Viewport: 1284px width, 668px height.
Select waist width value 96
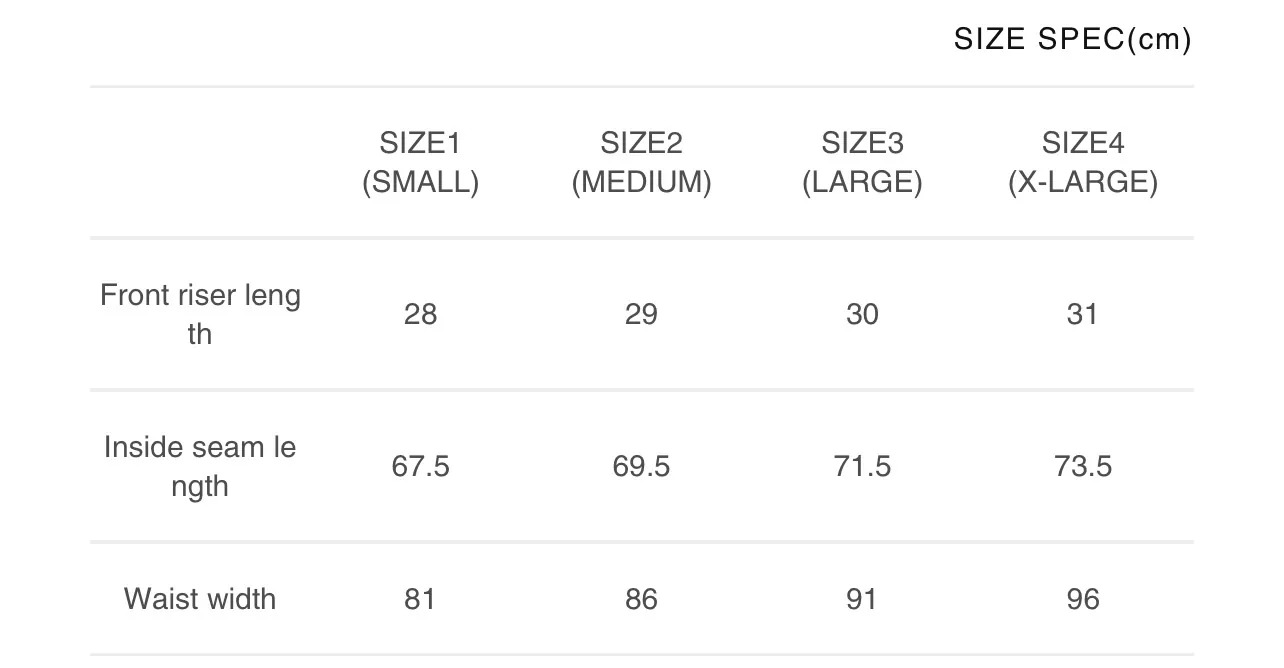(x=1083, y=599)
